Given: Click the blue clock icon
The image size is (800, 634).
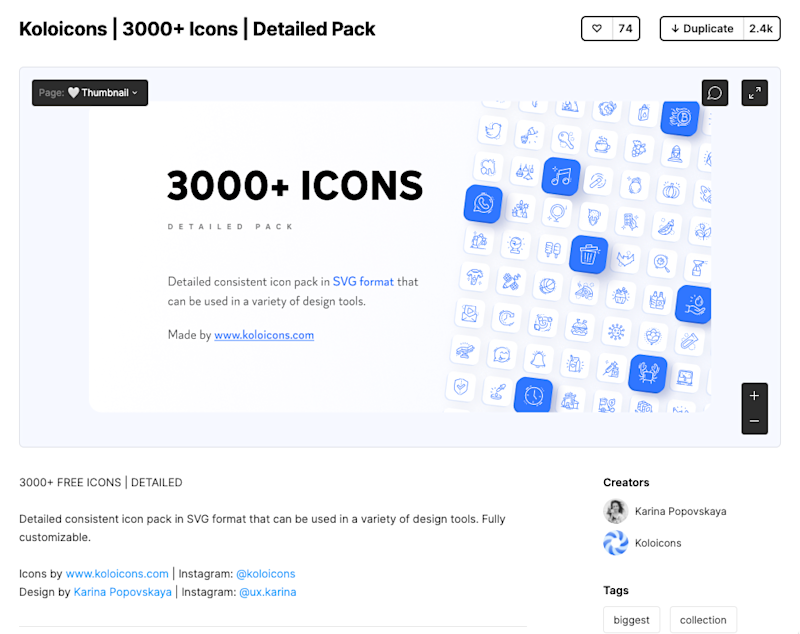Looking at the screenshot, I should pyautogui.click(x=533, y=395).
